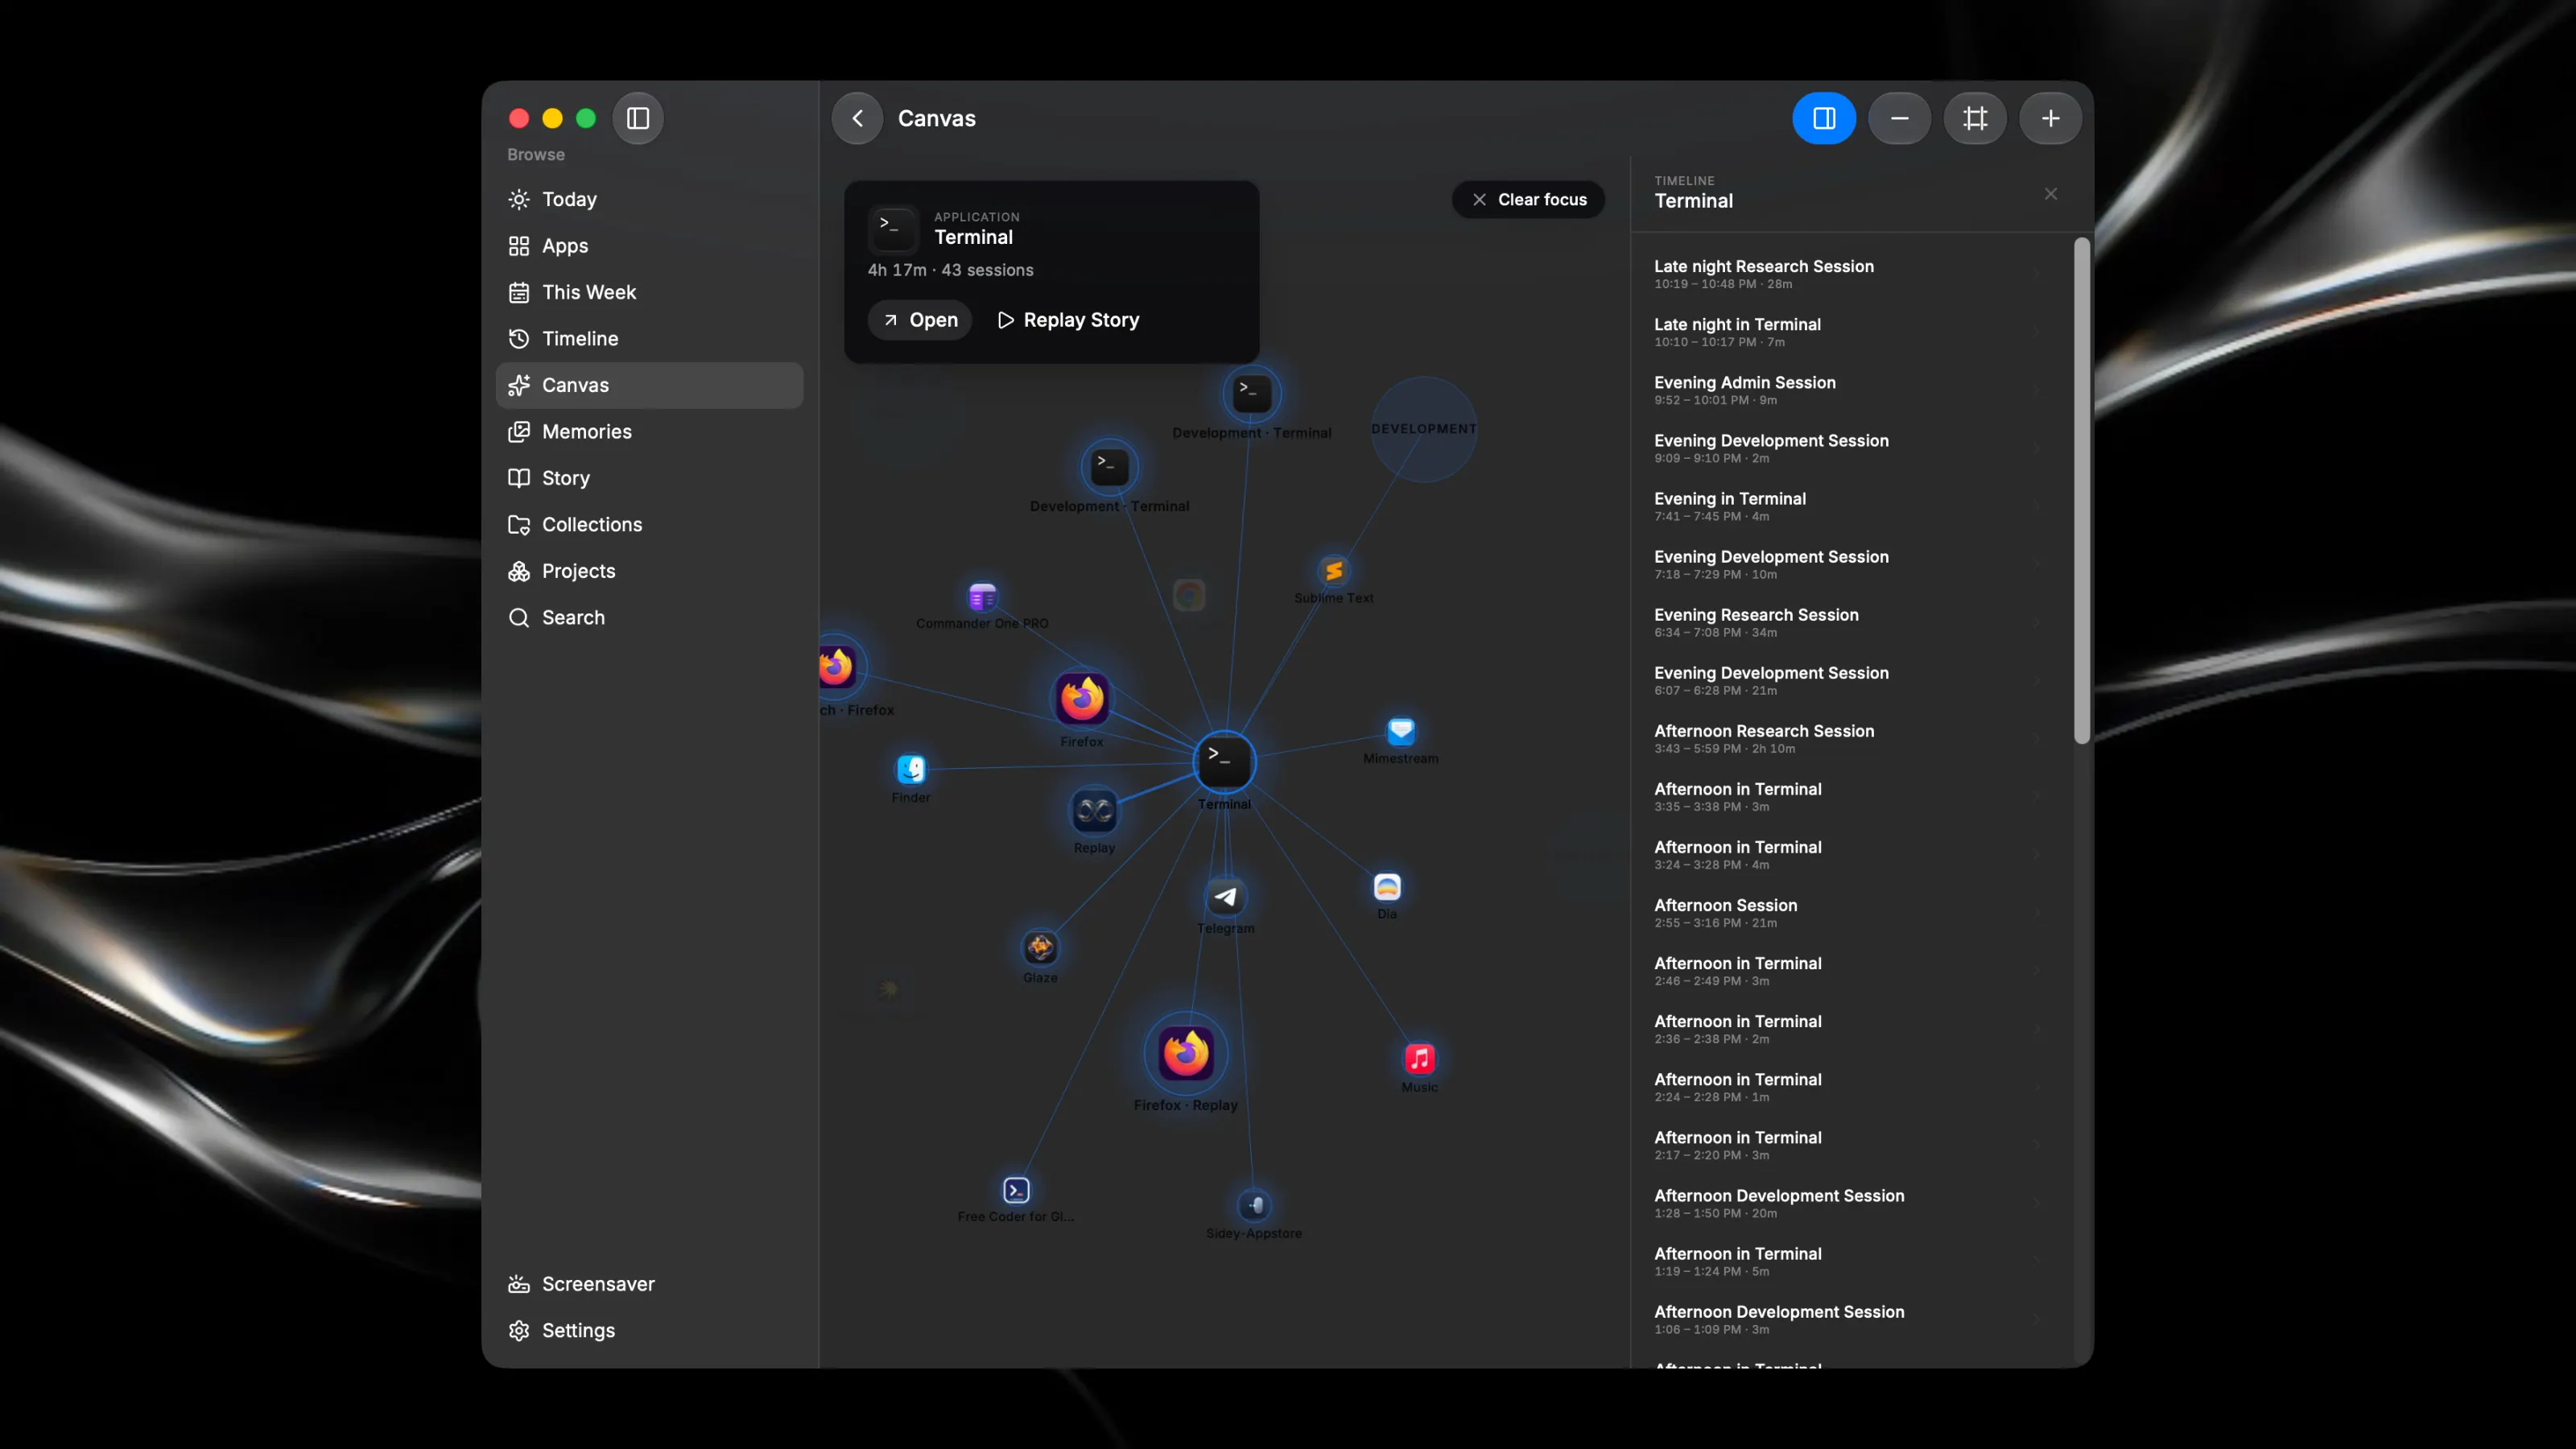Viewport: 2576px width, 1449px height.
Task: Clear focus on the canvas
Action: click(x=1528, y=200)
